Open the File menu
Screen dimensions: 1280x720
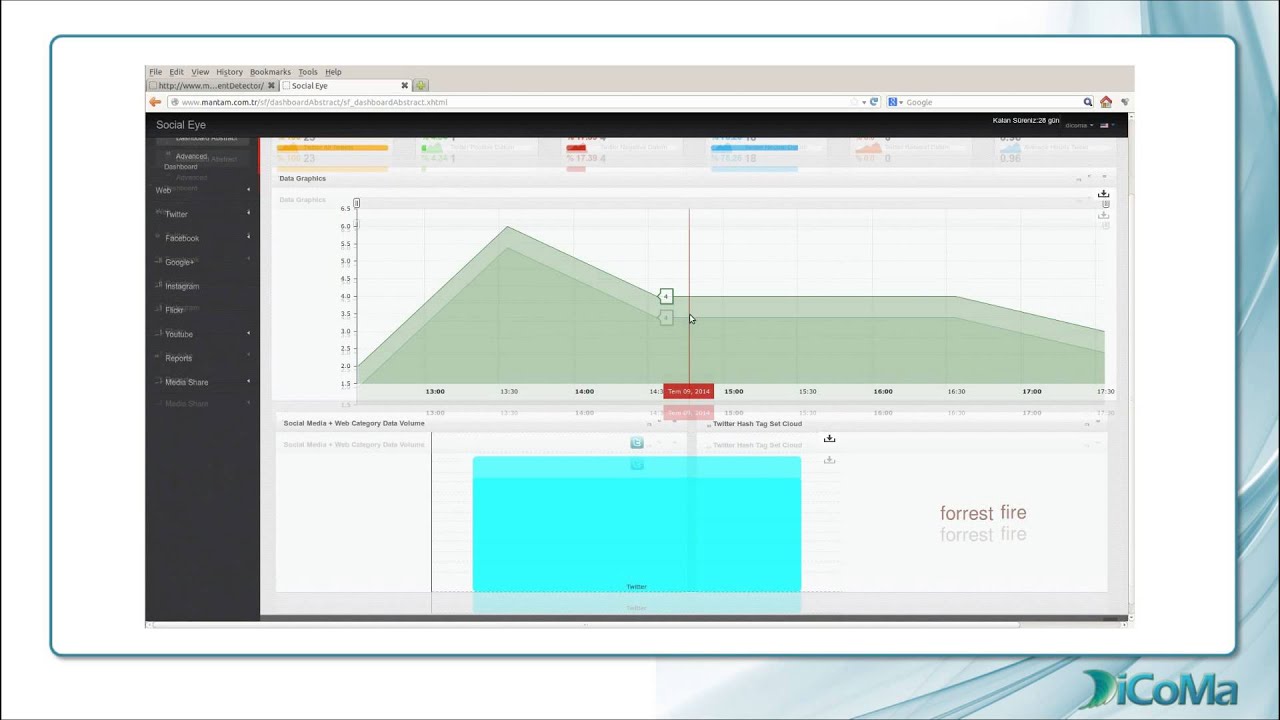(156, 72)
